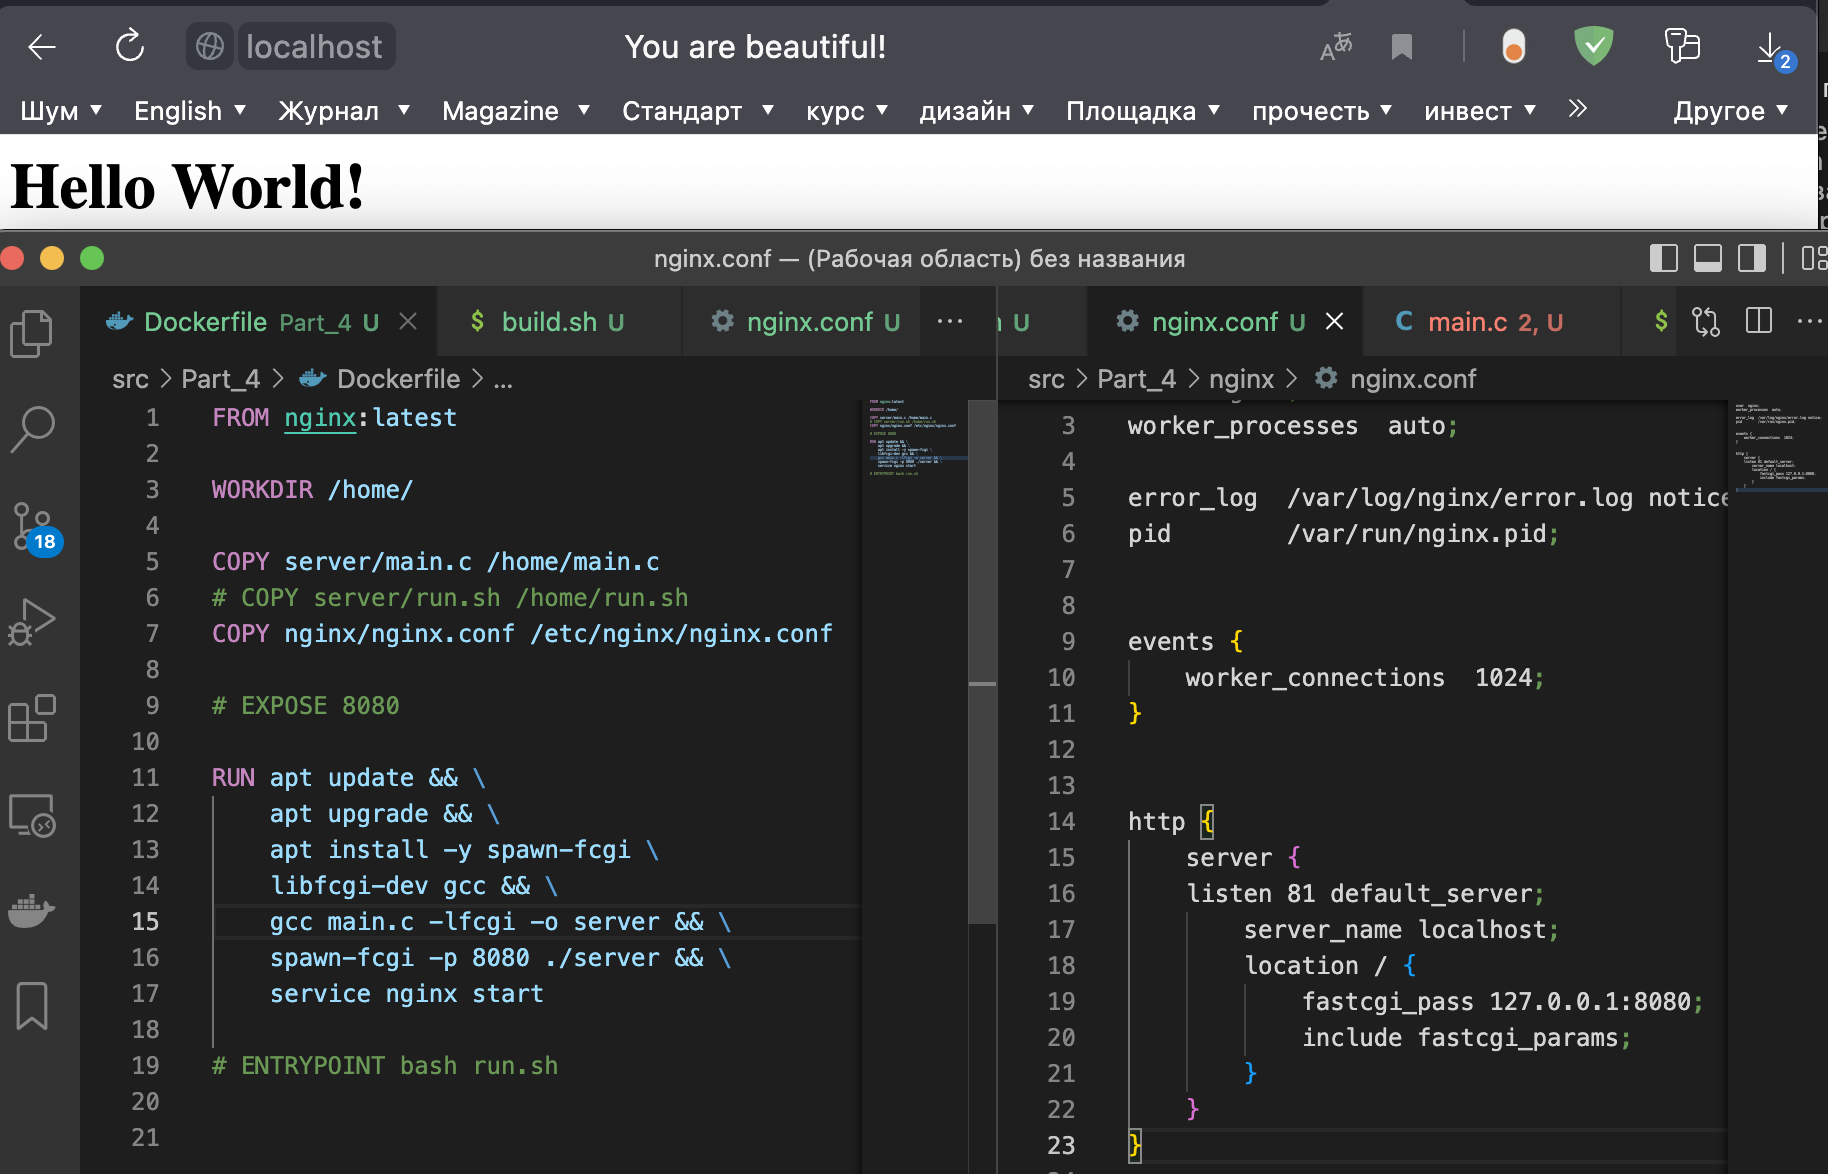Open Customize Layout in the title bar
Viewport: 1828px width, 1174px height.
pos(1814,258)
